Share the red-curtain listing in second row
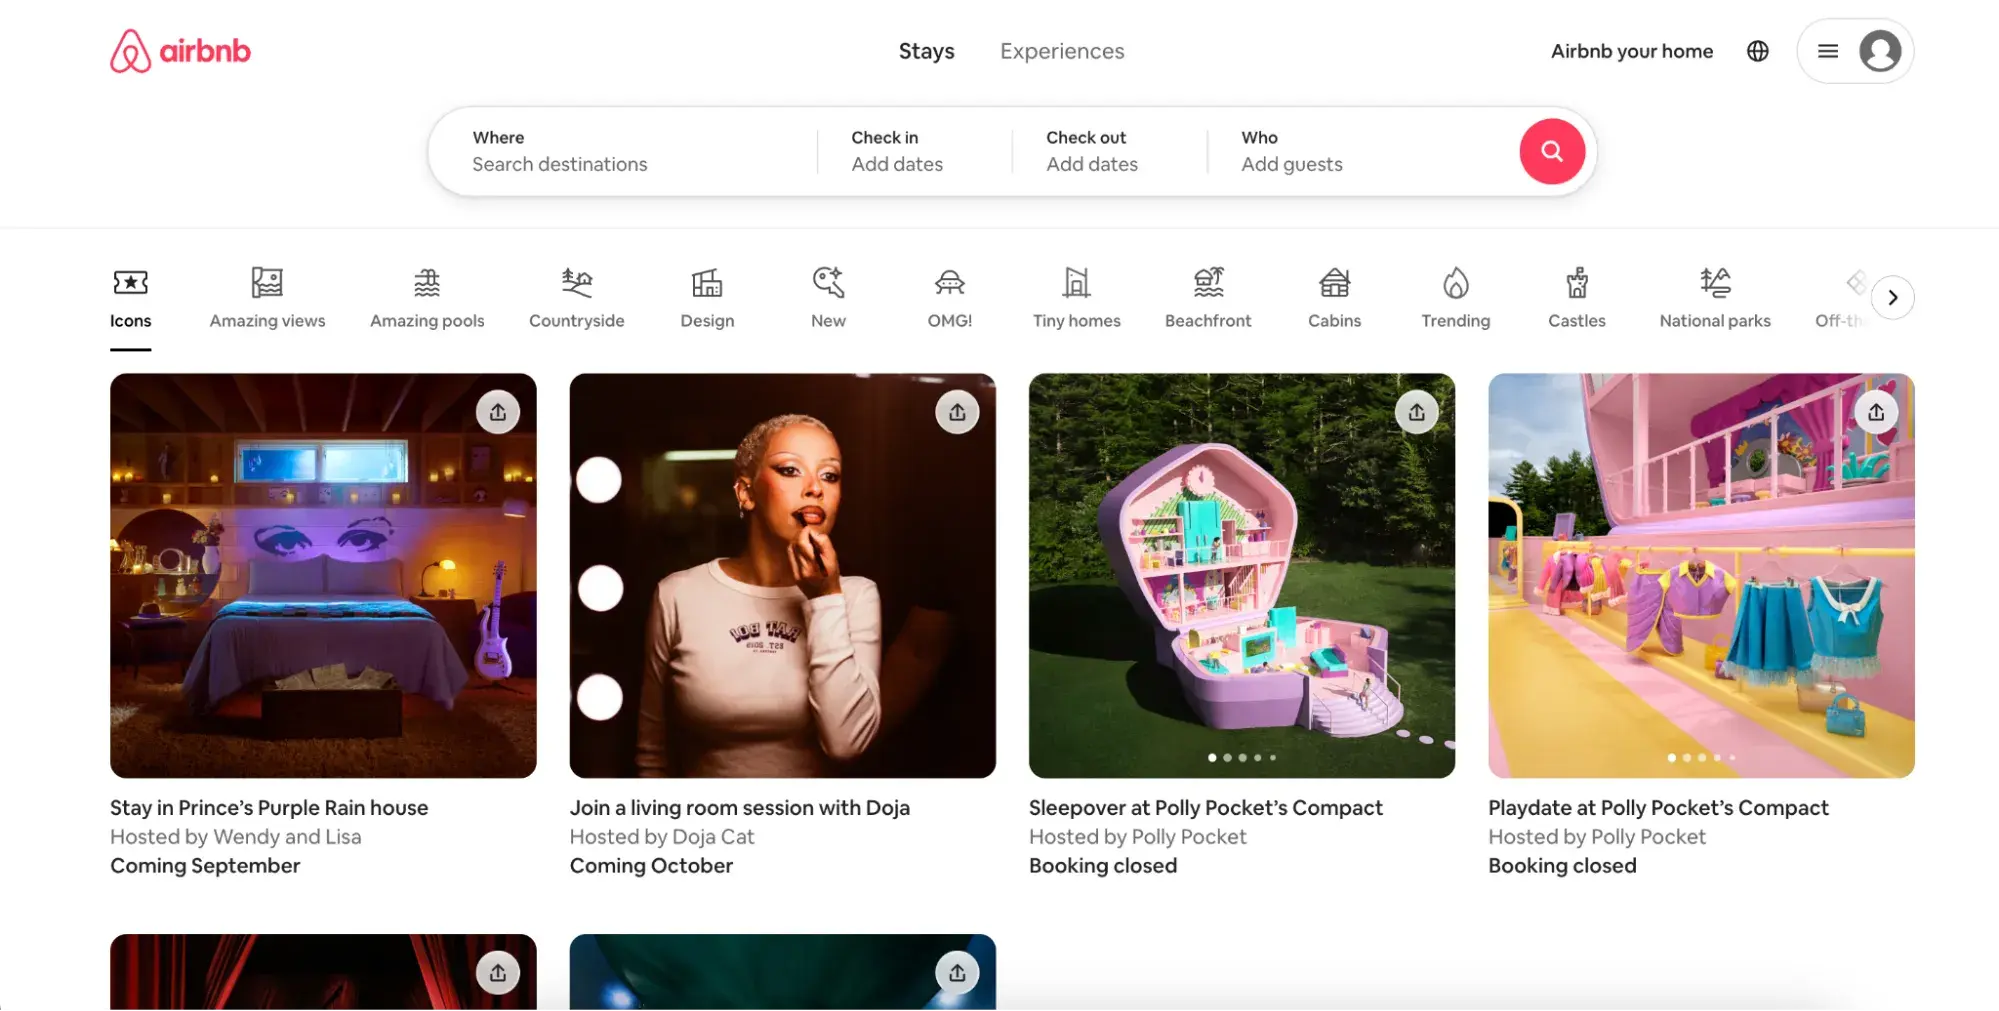1999x1011 pixels. (498, 973)
